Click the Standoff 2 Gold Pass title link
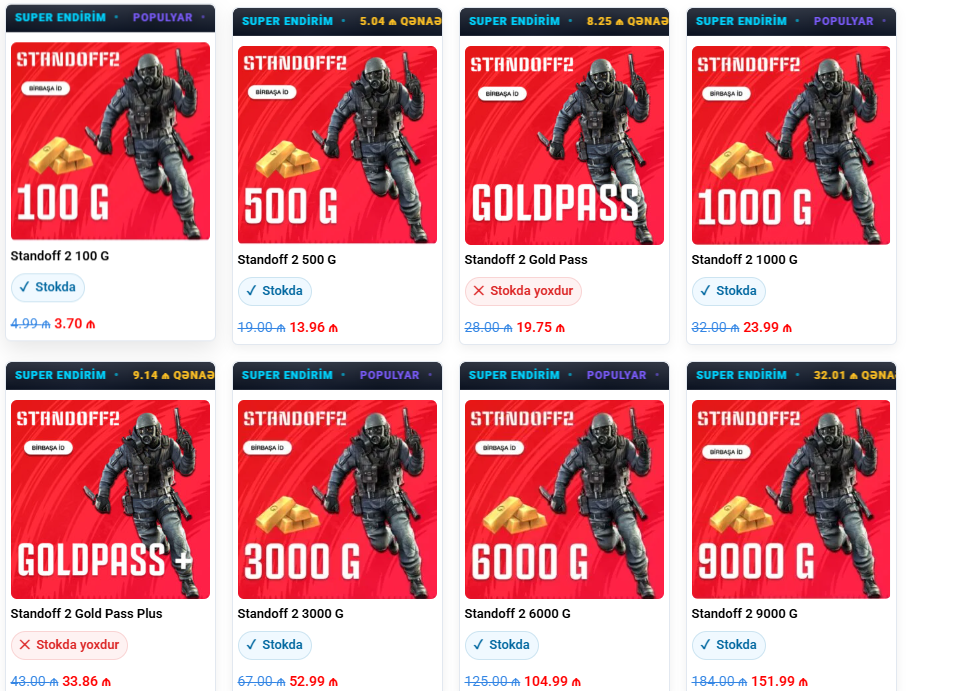This screenshot has width=977, height=691. 526,260
